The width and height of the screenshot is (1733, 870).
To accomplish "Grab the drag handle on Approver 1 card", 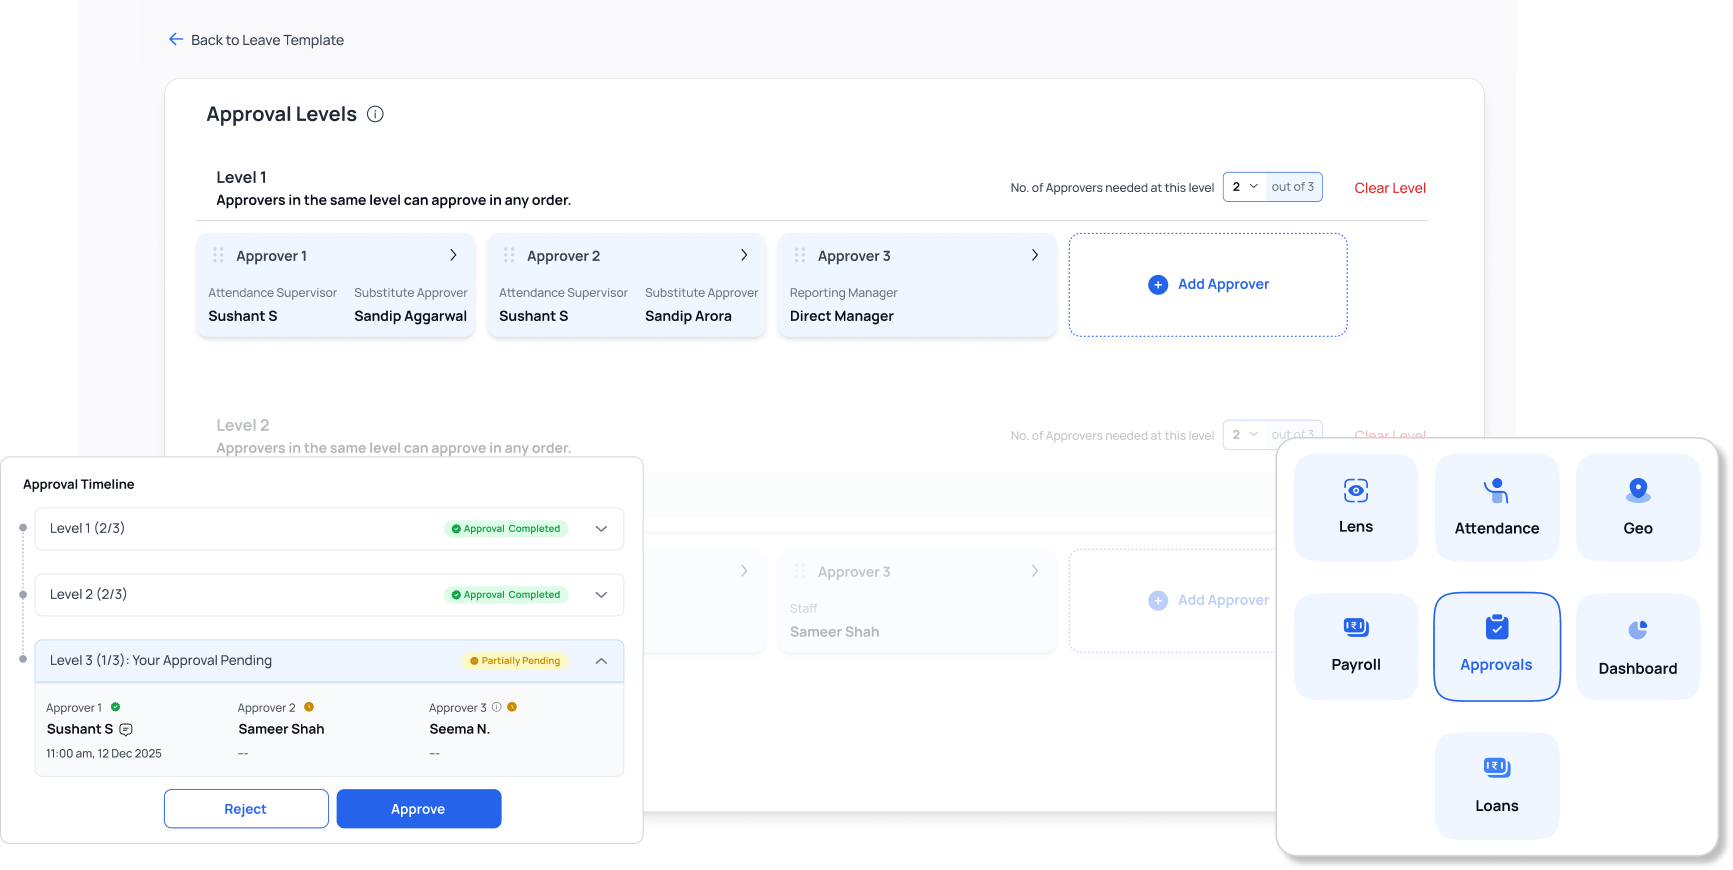I will point(218,255).
